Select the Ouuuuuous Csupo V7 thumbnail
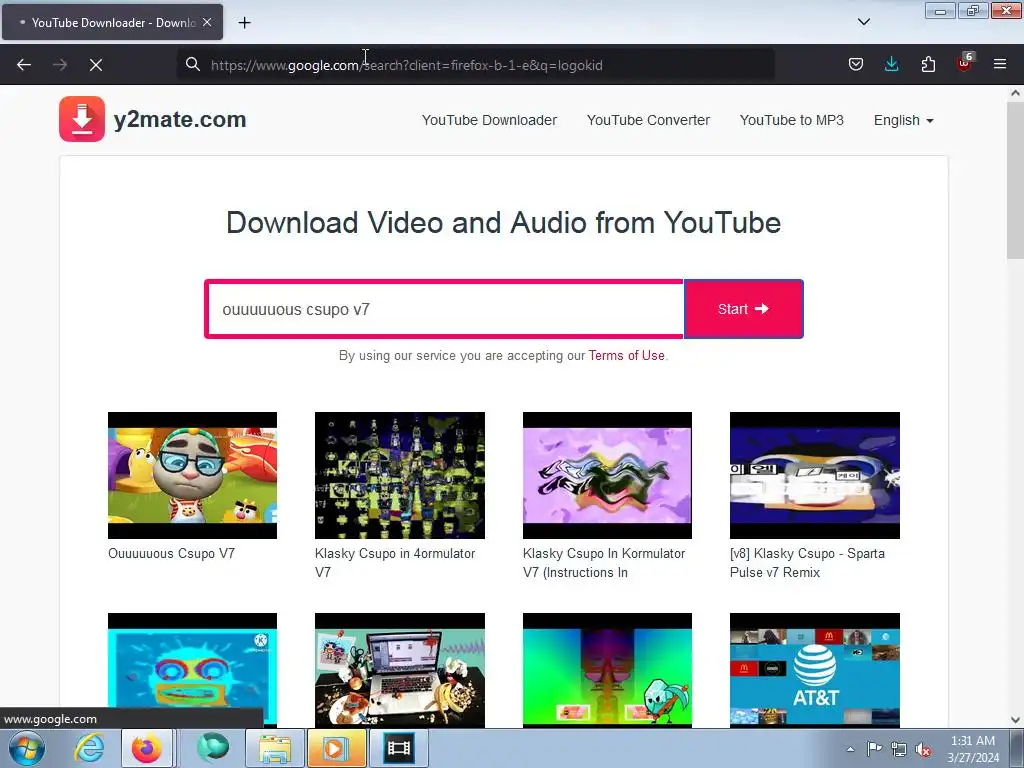This screenshot has width=1024, height=768. point(192,475)
